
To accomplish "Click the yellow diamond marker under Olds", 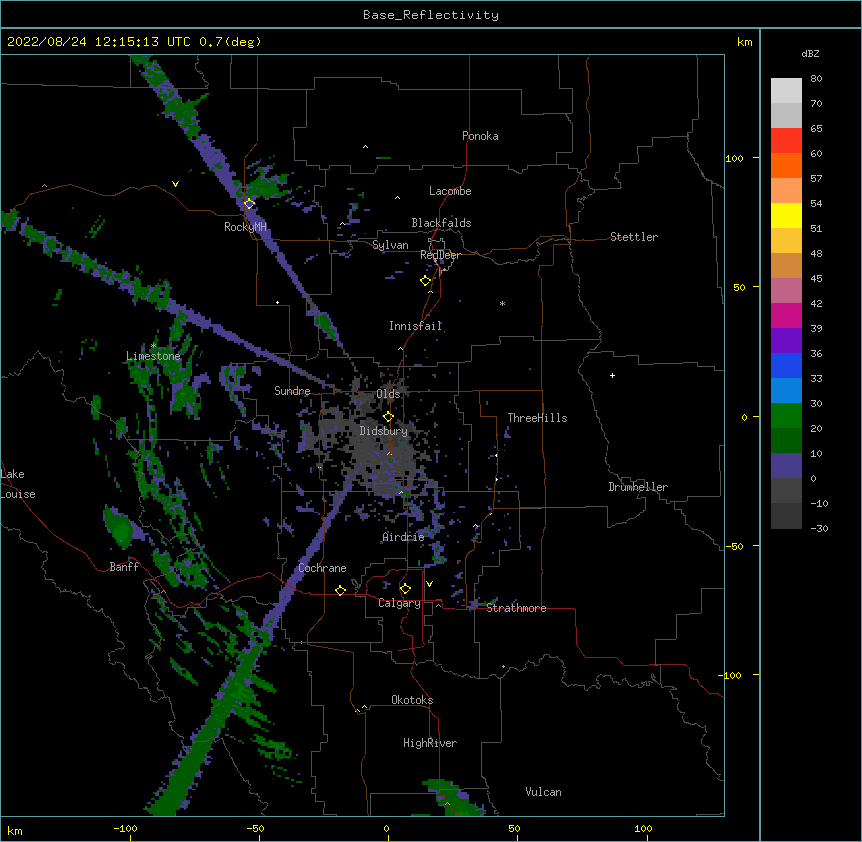I will point(388,417).
